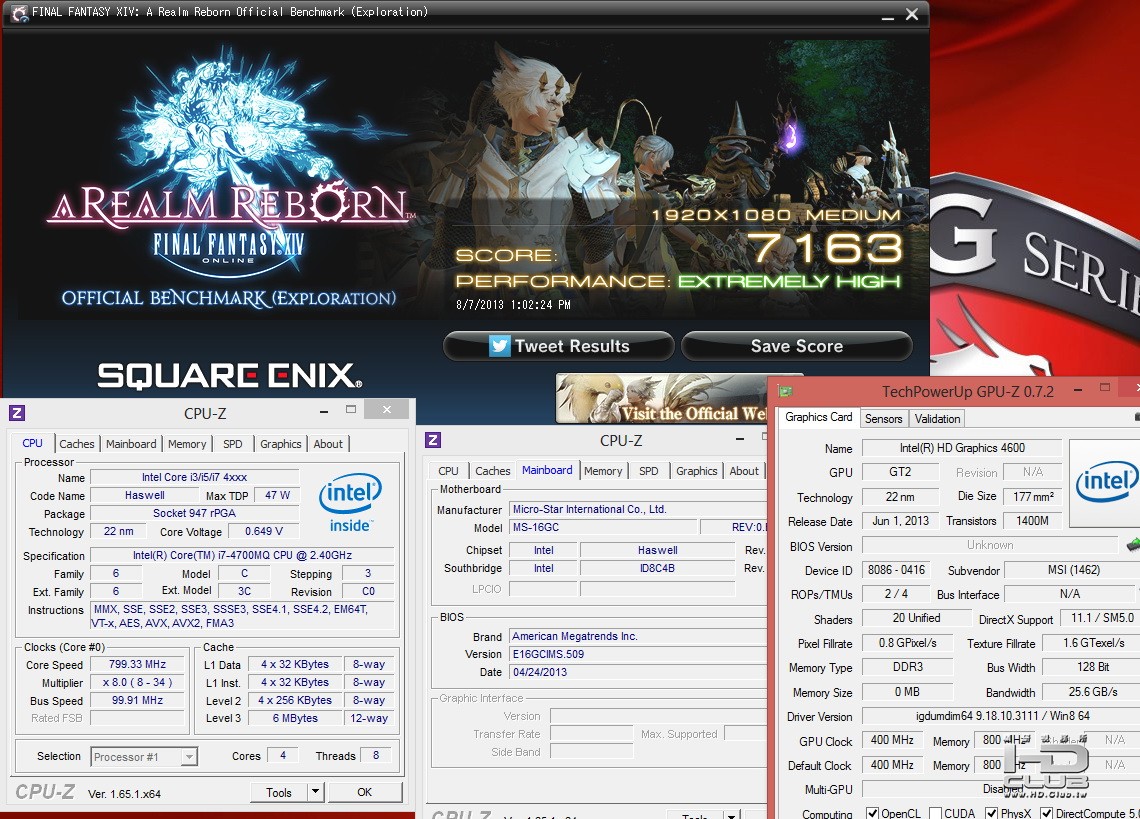Switch to Caches tab in CPU-Z CPU window
Screen dimensions: 1140x819
(76, 444)
